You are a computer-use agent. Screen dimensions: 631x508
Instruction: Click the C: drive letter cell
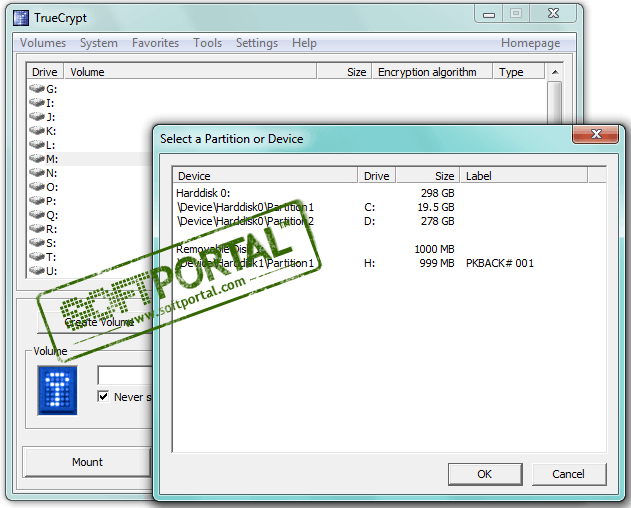click(x=369, y=207)
